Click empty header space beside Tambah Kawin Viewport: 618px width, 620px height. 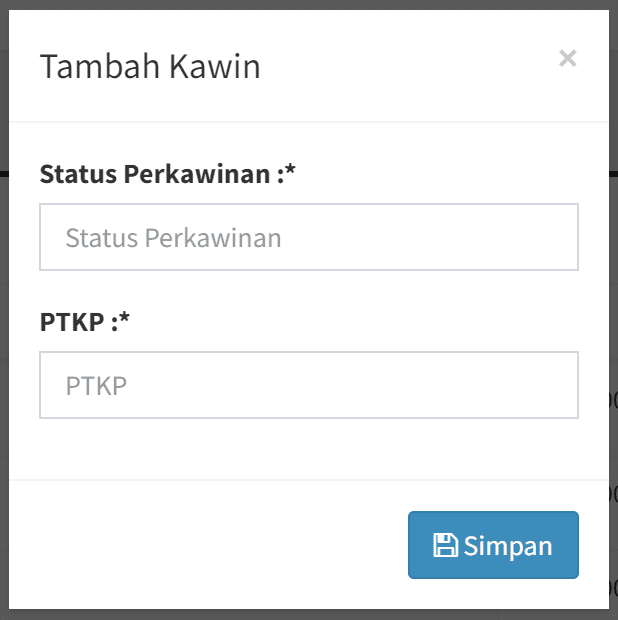[400, 67]
